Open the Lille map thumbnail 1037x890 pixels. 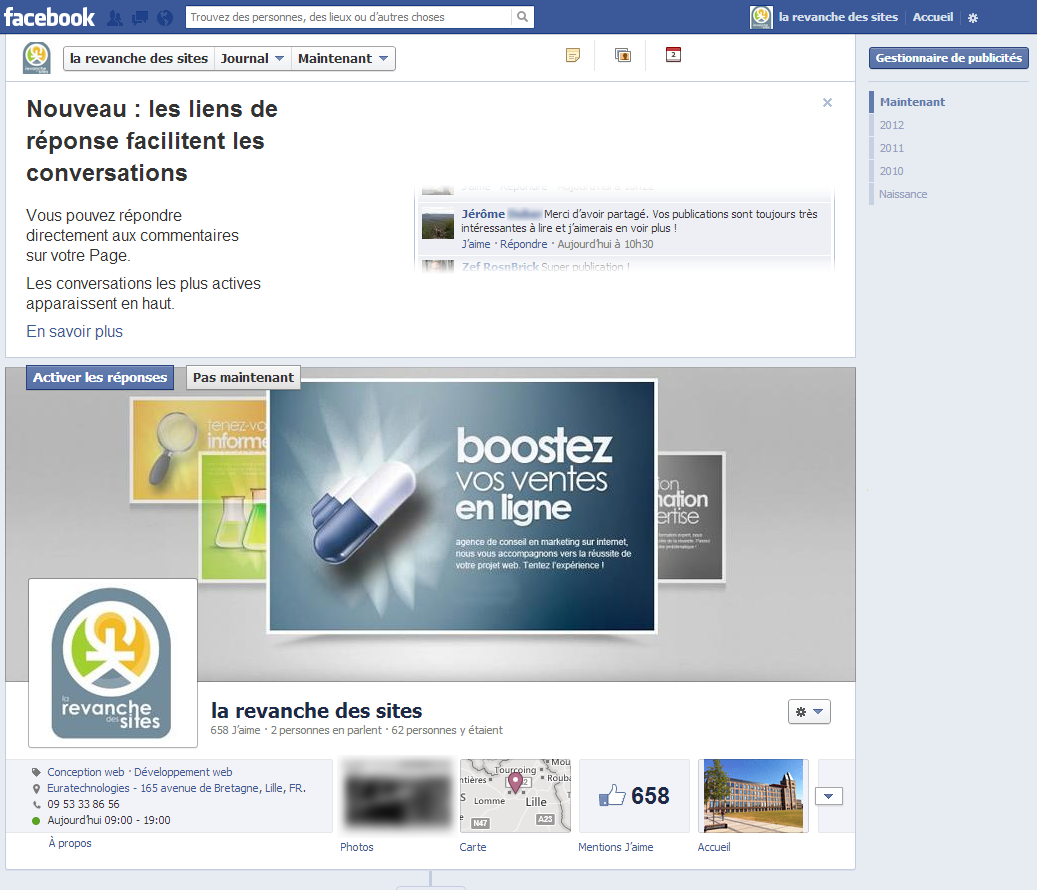pos(515,795)
